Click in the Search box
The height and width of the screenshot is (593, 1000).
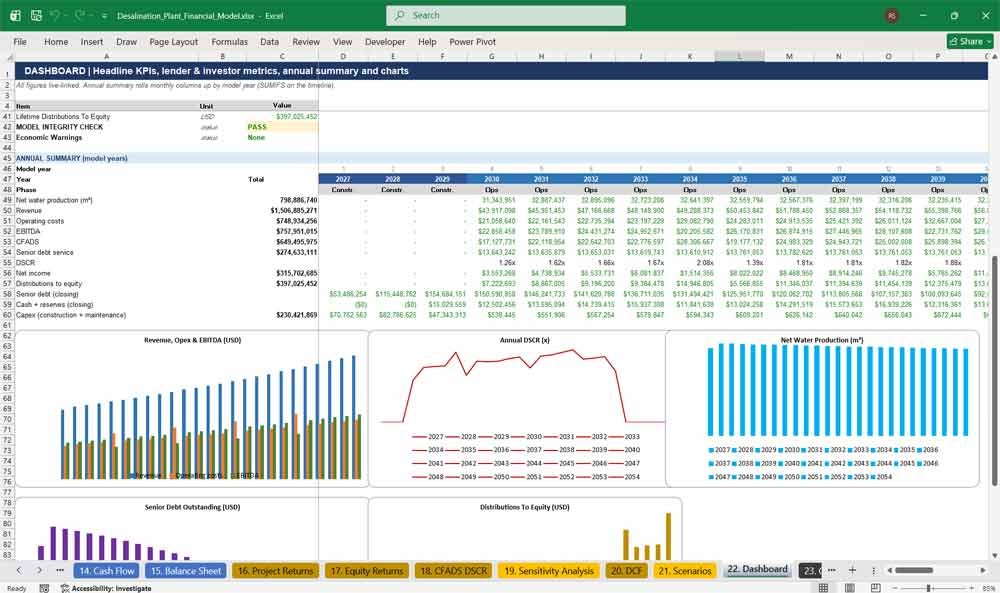click(x=506, y=15)
